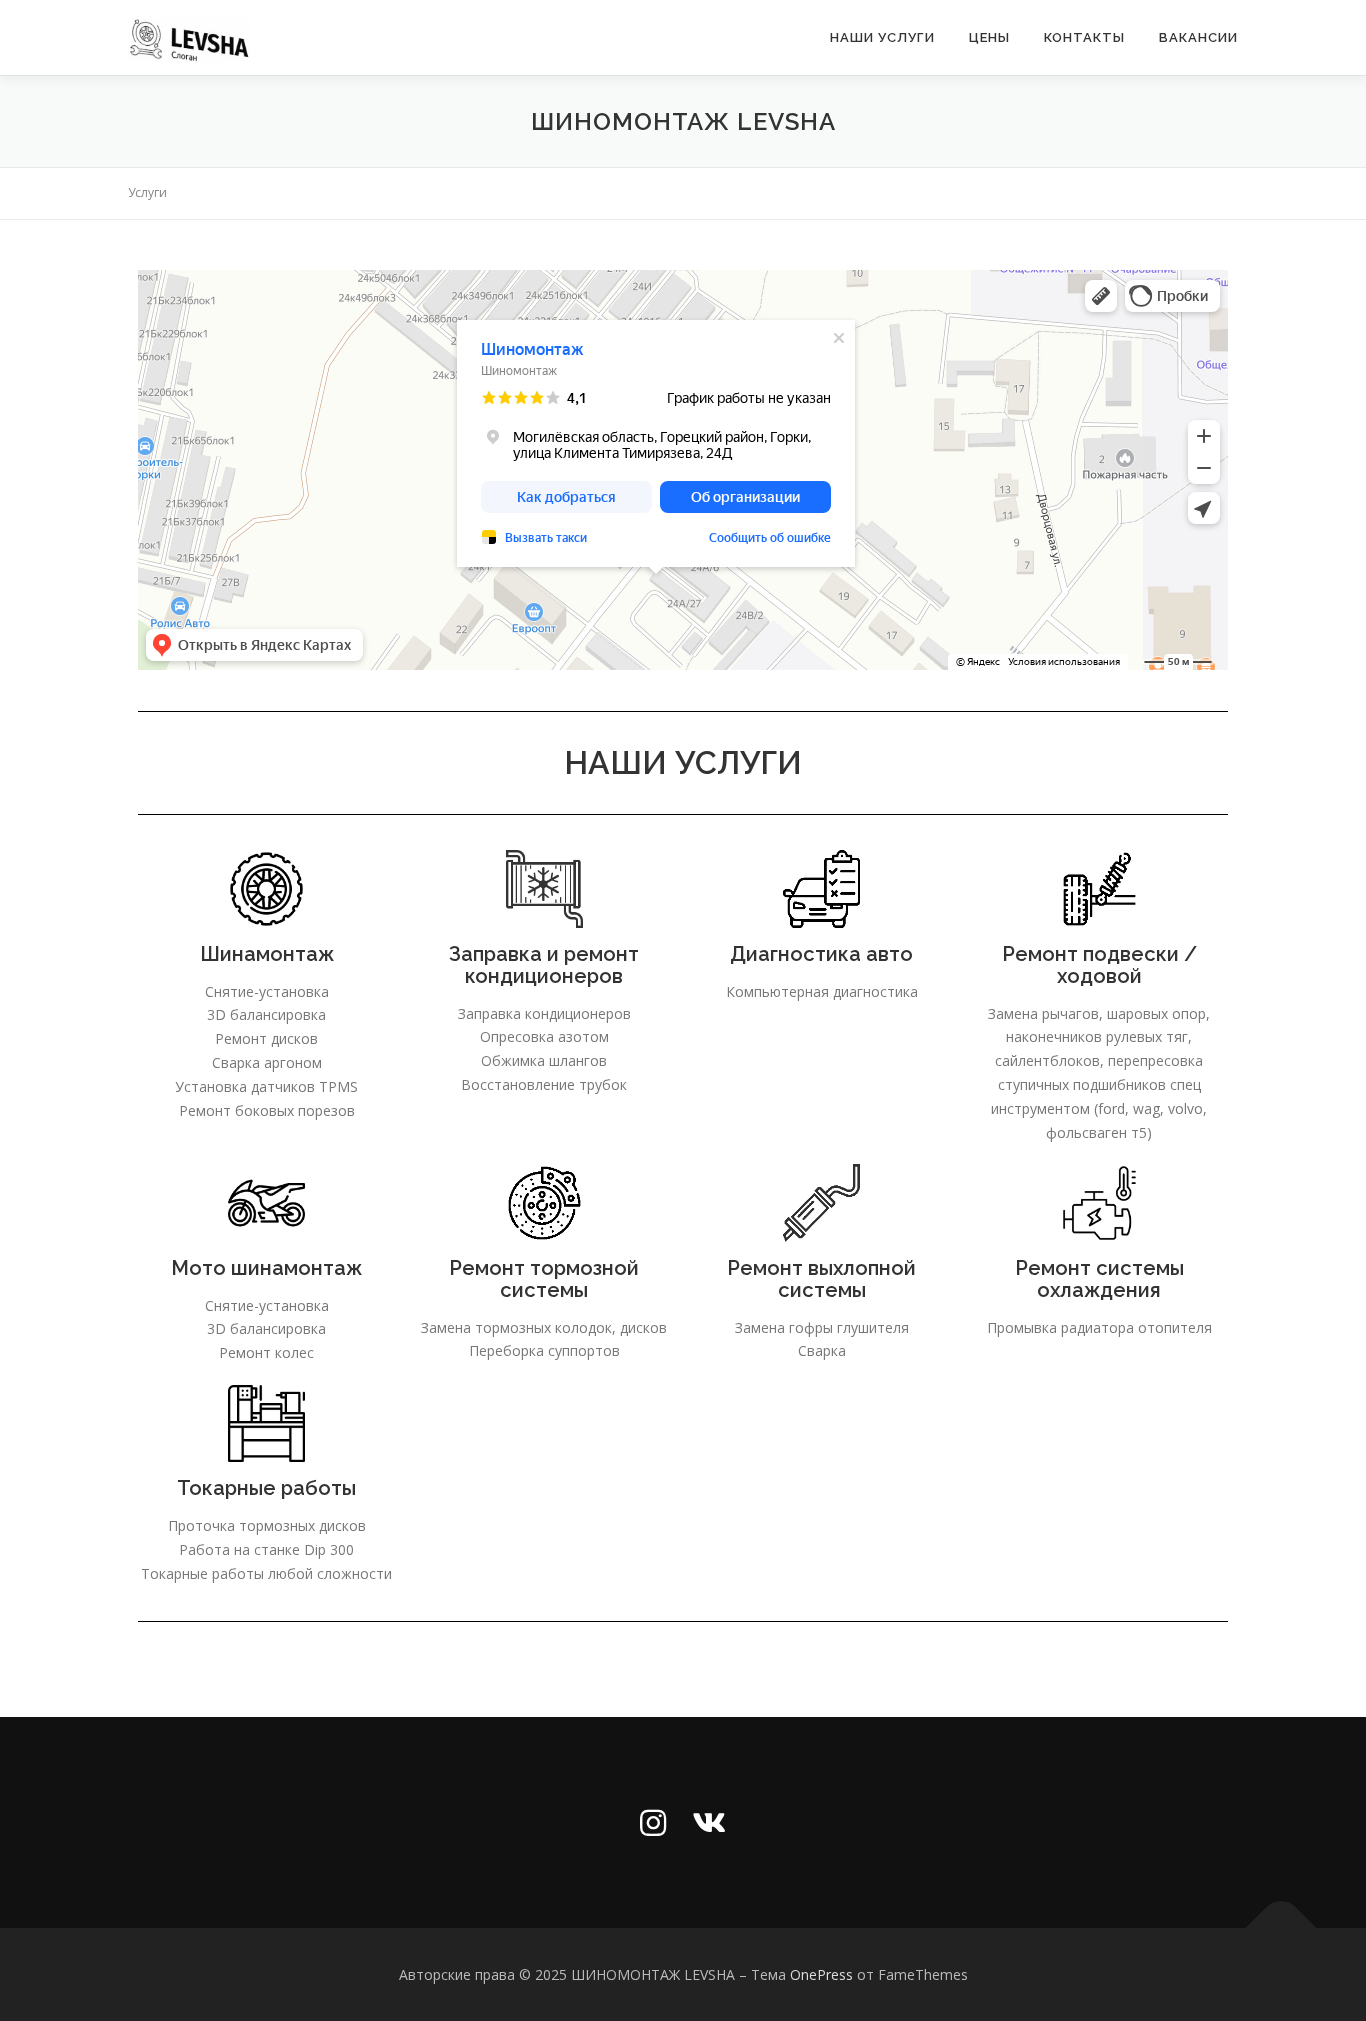Click the Сварка аргоном text

[267, 1063]
